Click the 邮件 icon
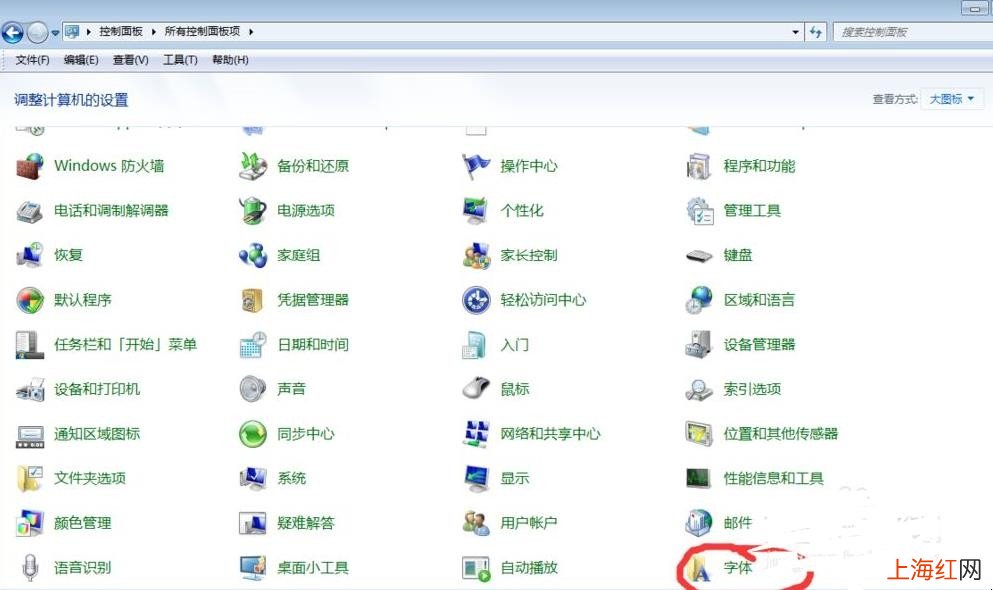The width and height of the screenshot is (993, 590). tap(699, 523)
